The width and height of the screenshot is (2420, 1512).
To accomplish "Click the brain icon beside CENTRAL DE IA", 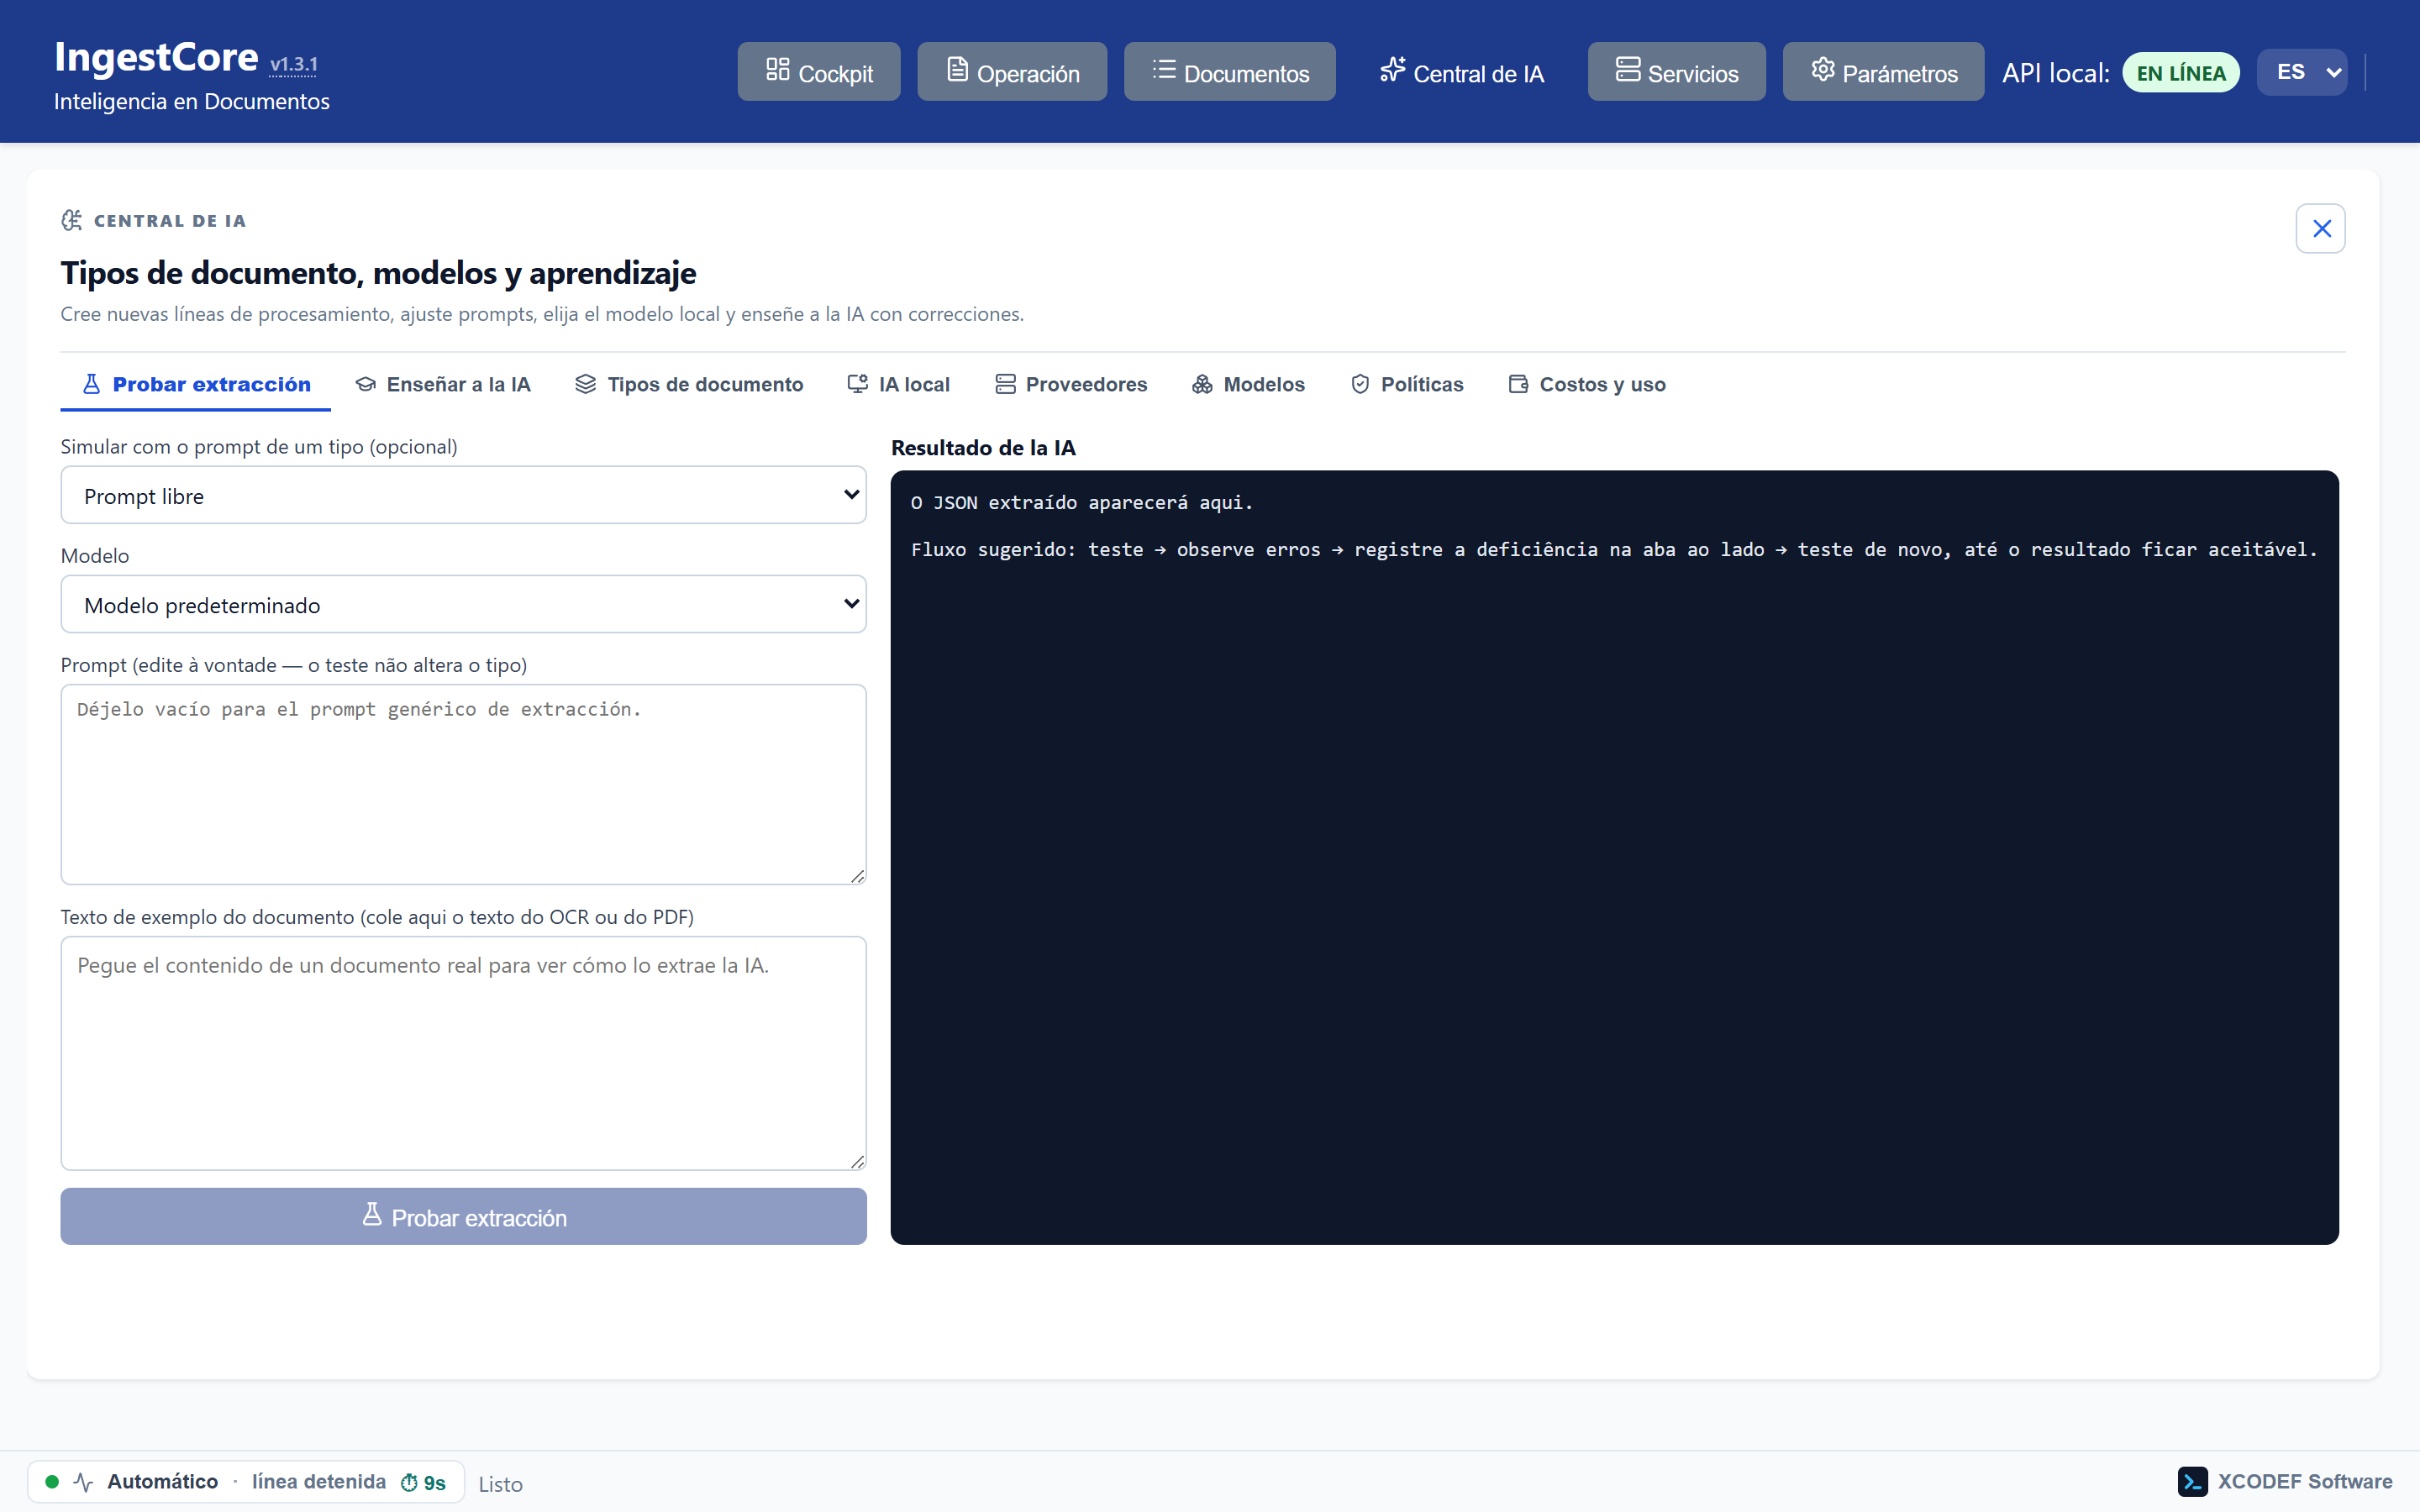I will tap(72, 220).
